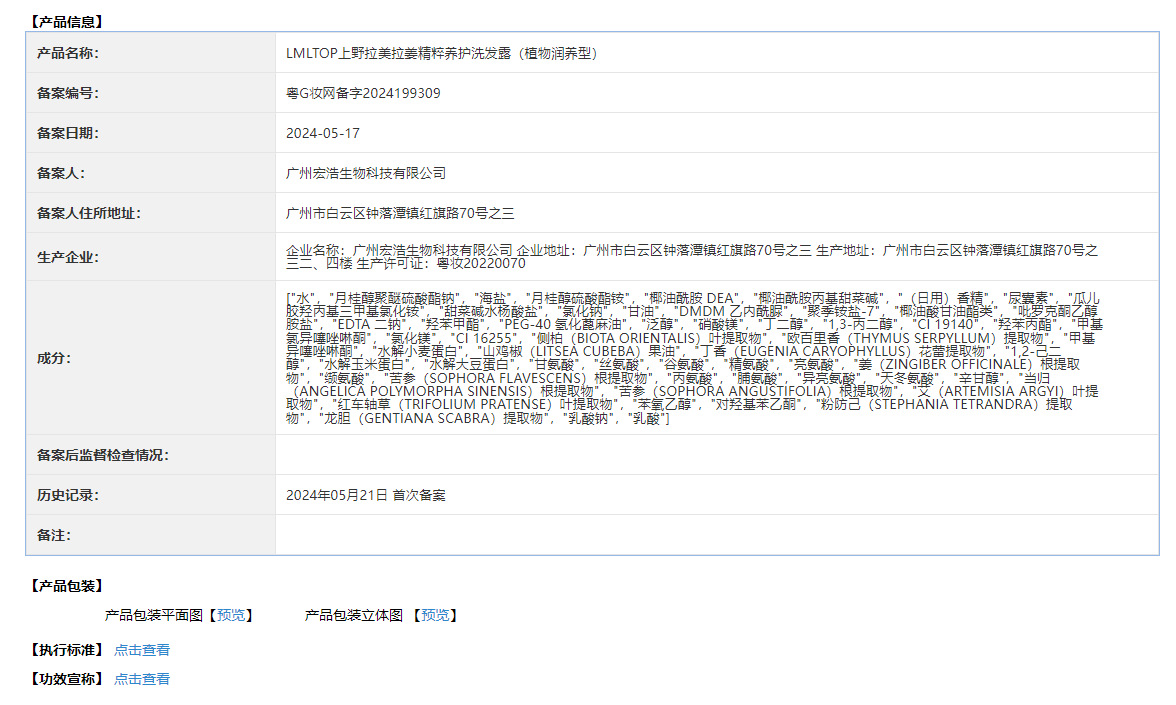Click the 产品包装立体图 label
This screenshot has width=1176, height=705.
click(353, 615)
